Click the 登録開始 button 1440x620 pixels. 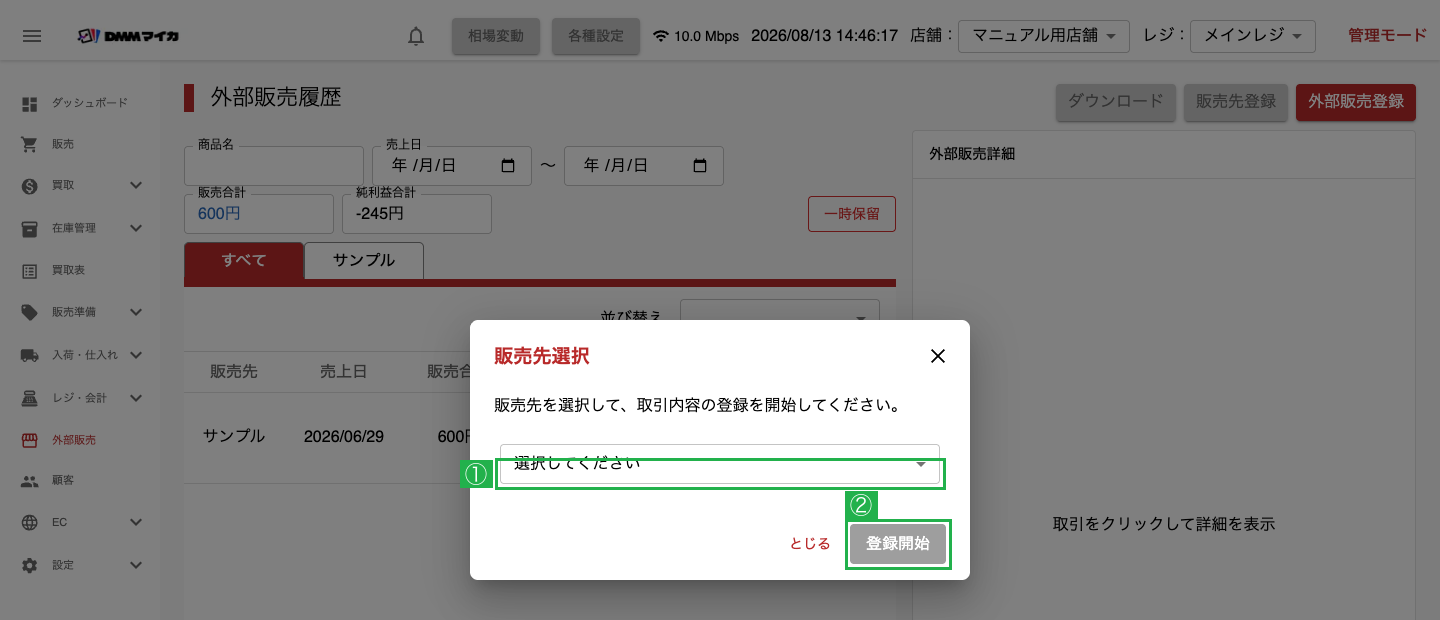point(898,544)
